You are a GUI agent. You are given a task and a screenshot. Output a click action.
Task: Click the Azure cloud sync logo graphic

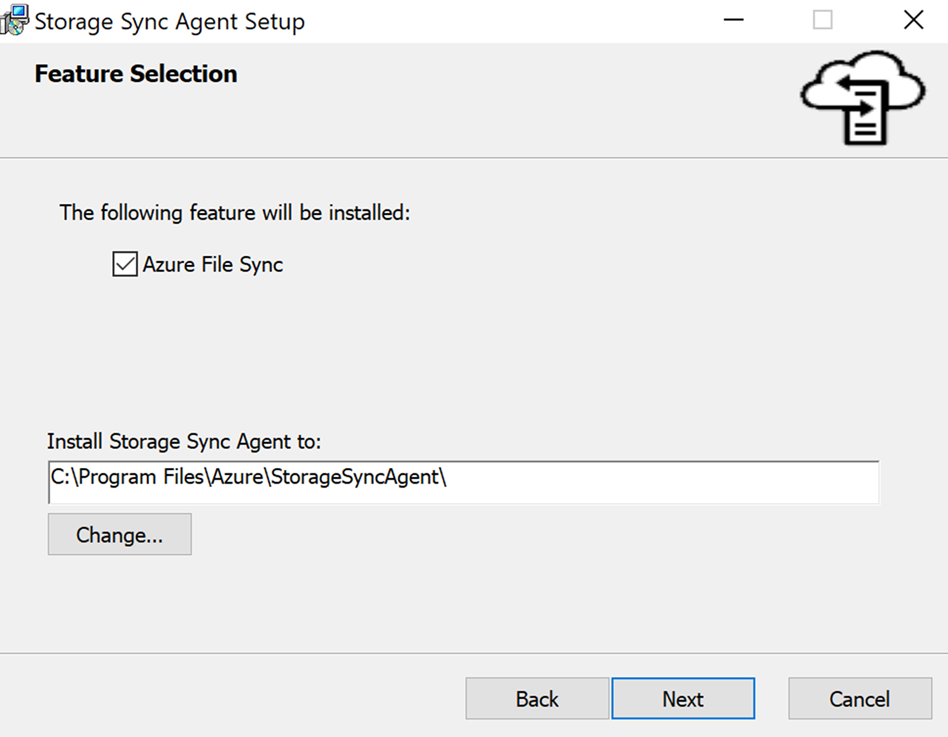[x=864, y=98]
